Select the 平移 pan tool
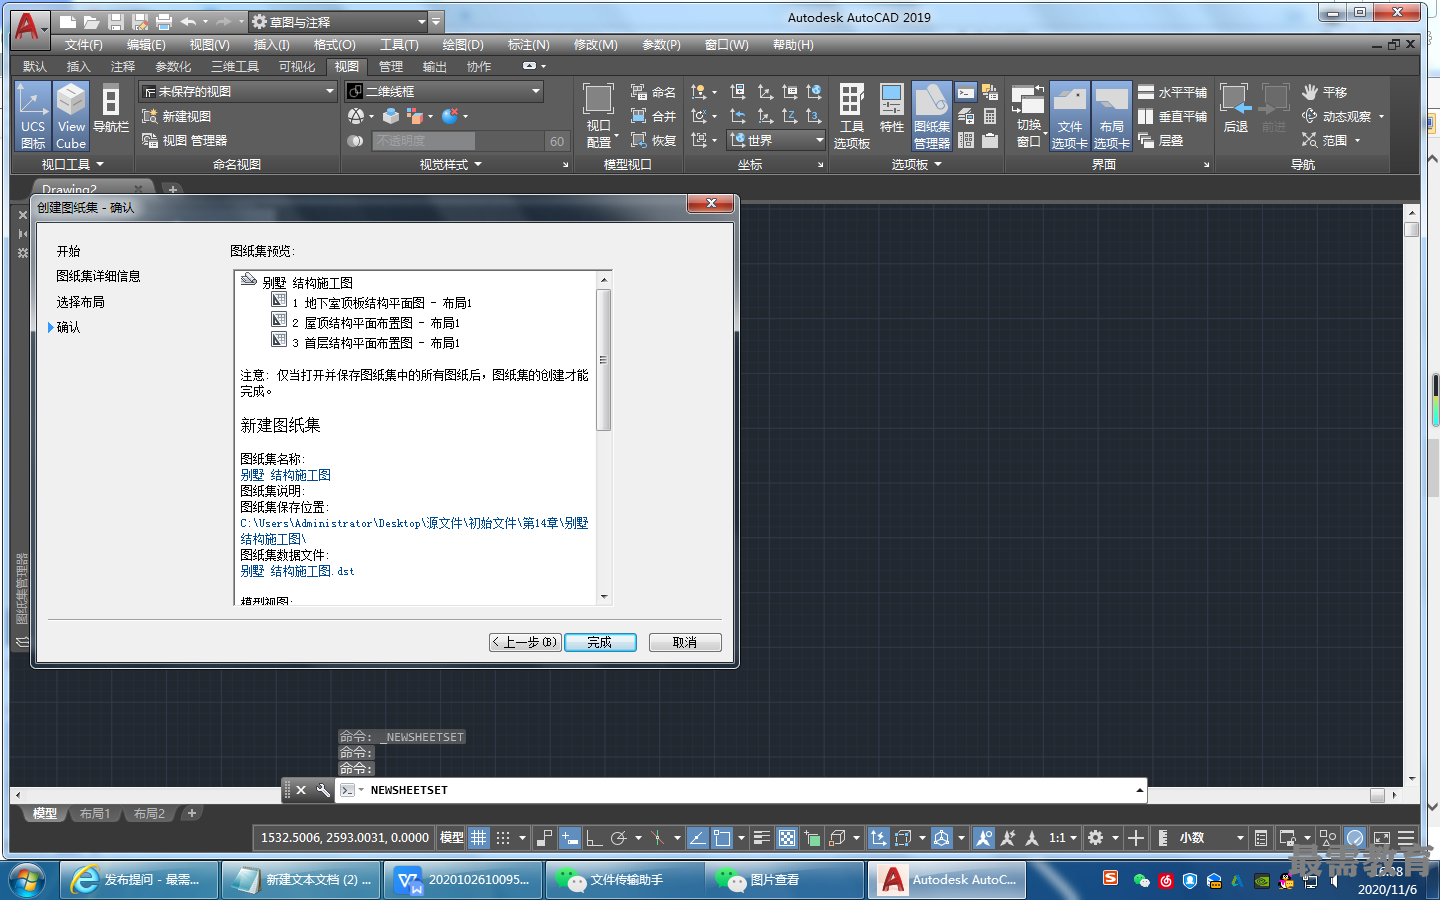This screenshot has height=900, width=1440. point(1325,92)
